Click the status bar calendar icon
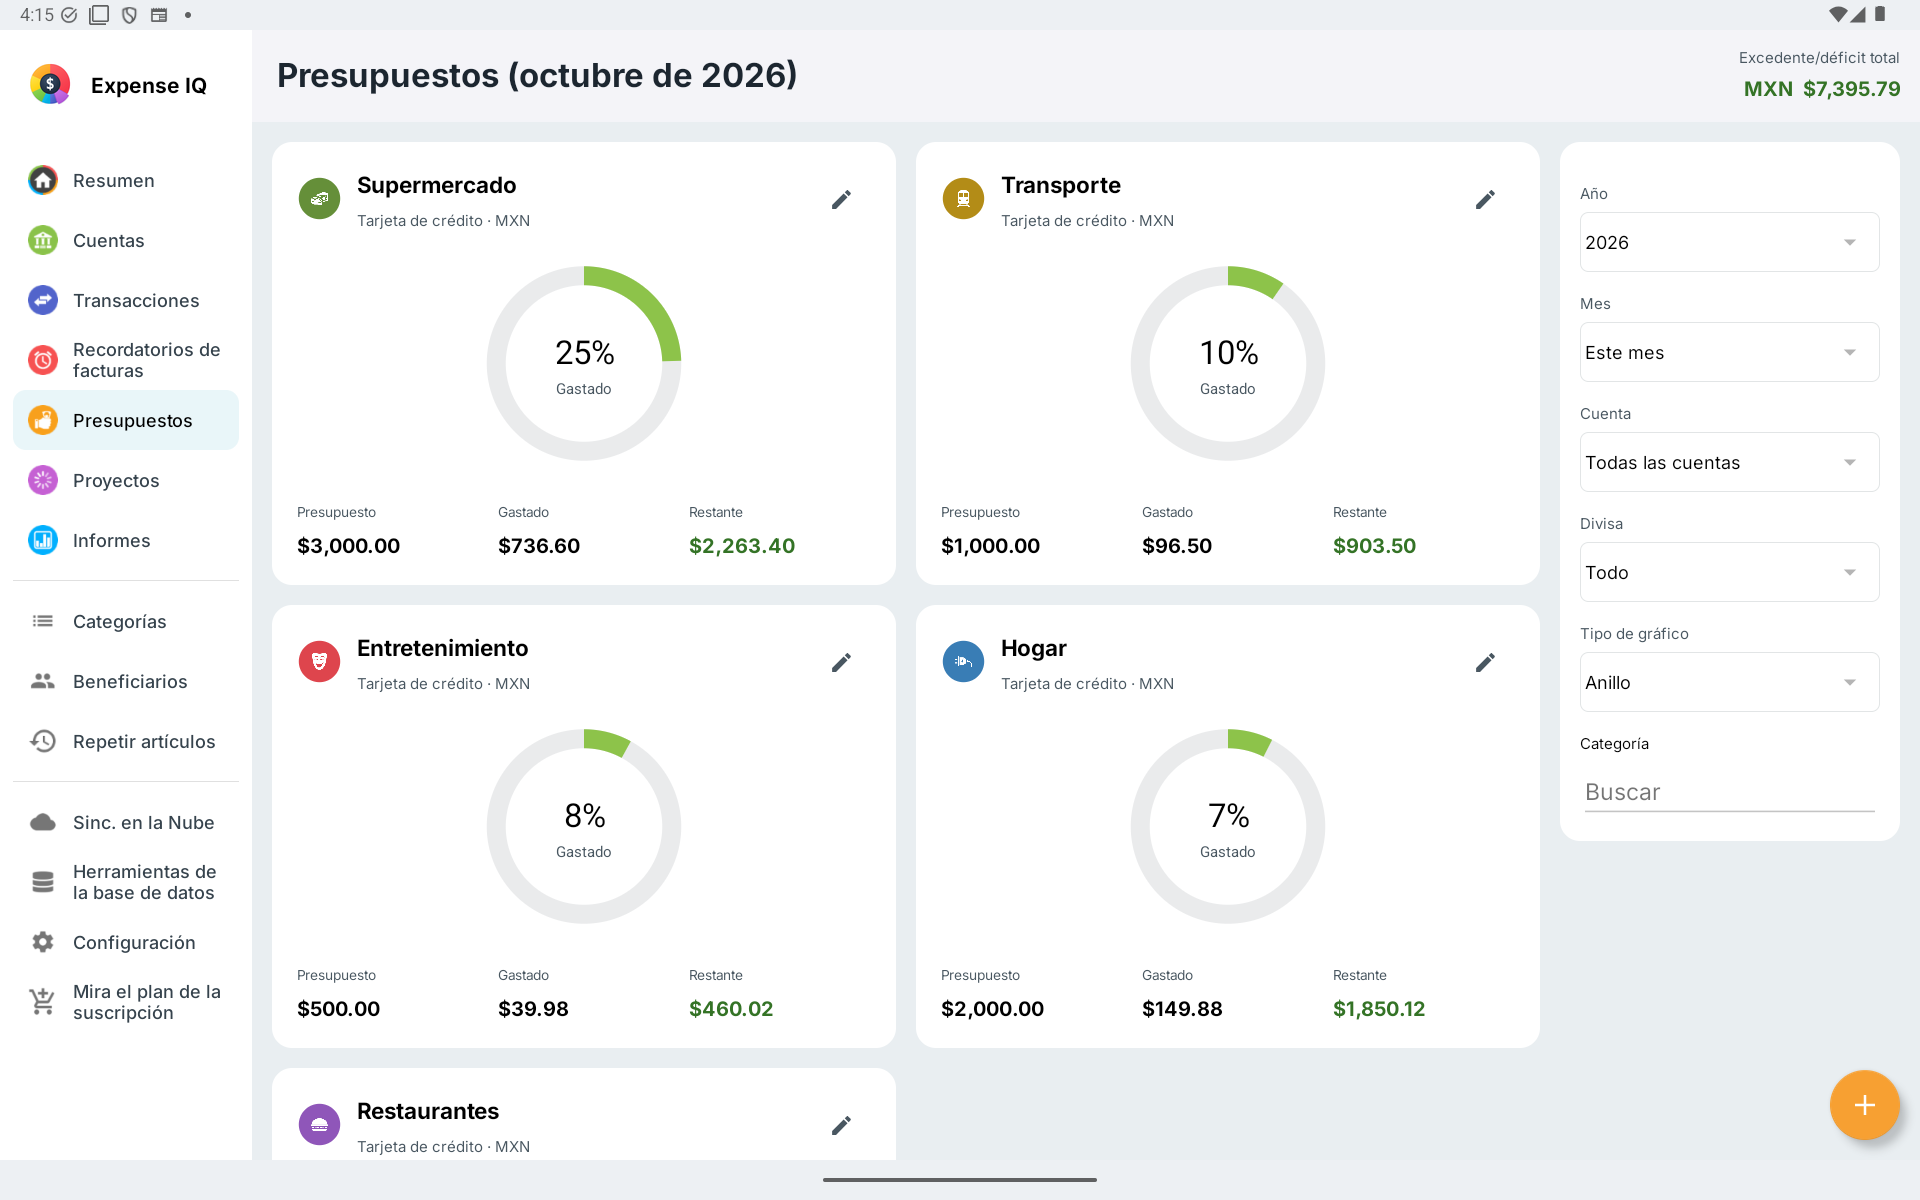 coord(159,15)
